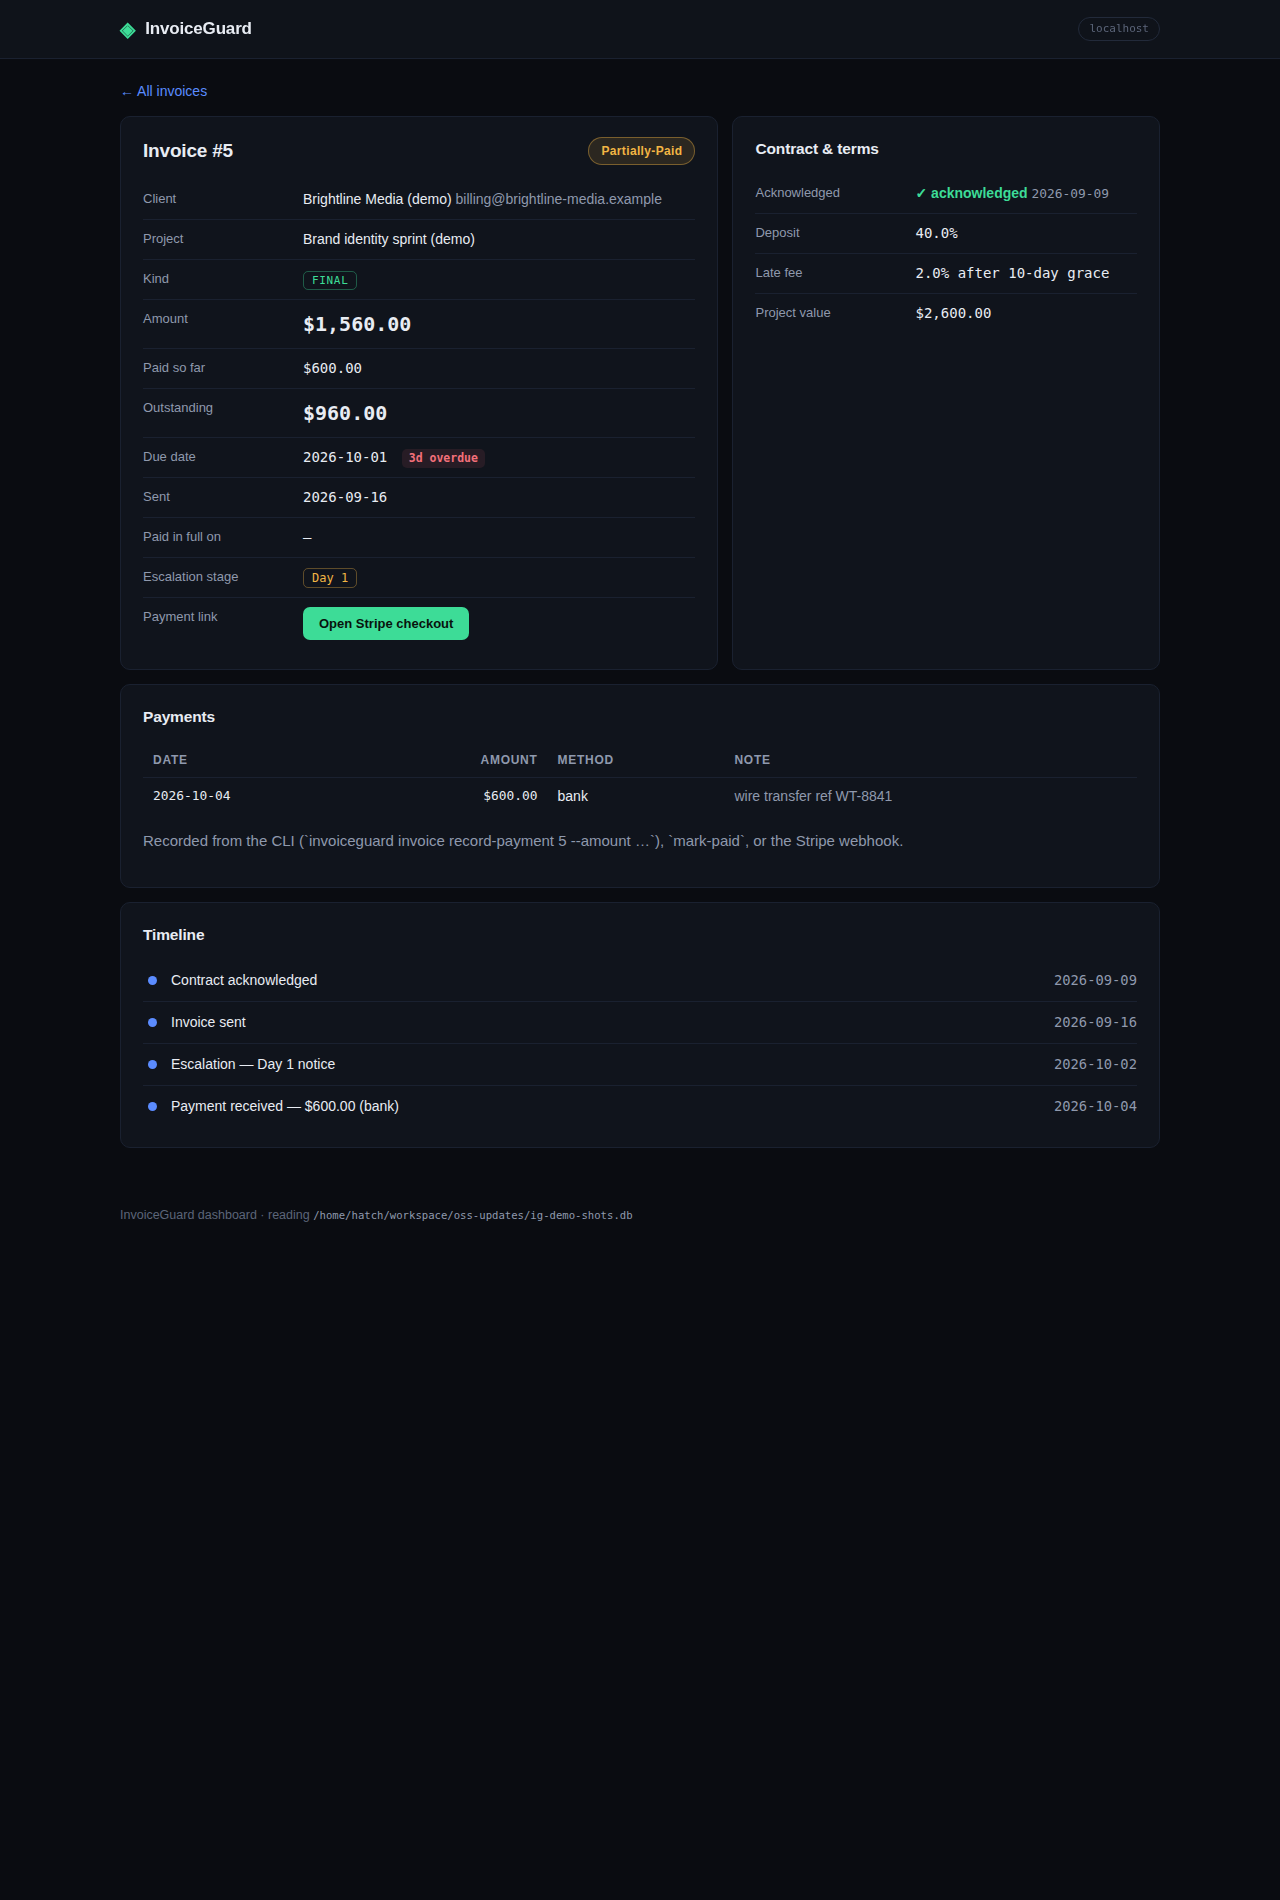This screenshot has height=1900, width=1280.
Task: Go back via All invoices link
Action: pyautogui.click(x=164, y=91)
